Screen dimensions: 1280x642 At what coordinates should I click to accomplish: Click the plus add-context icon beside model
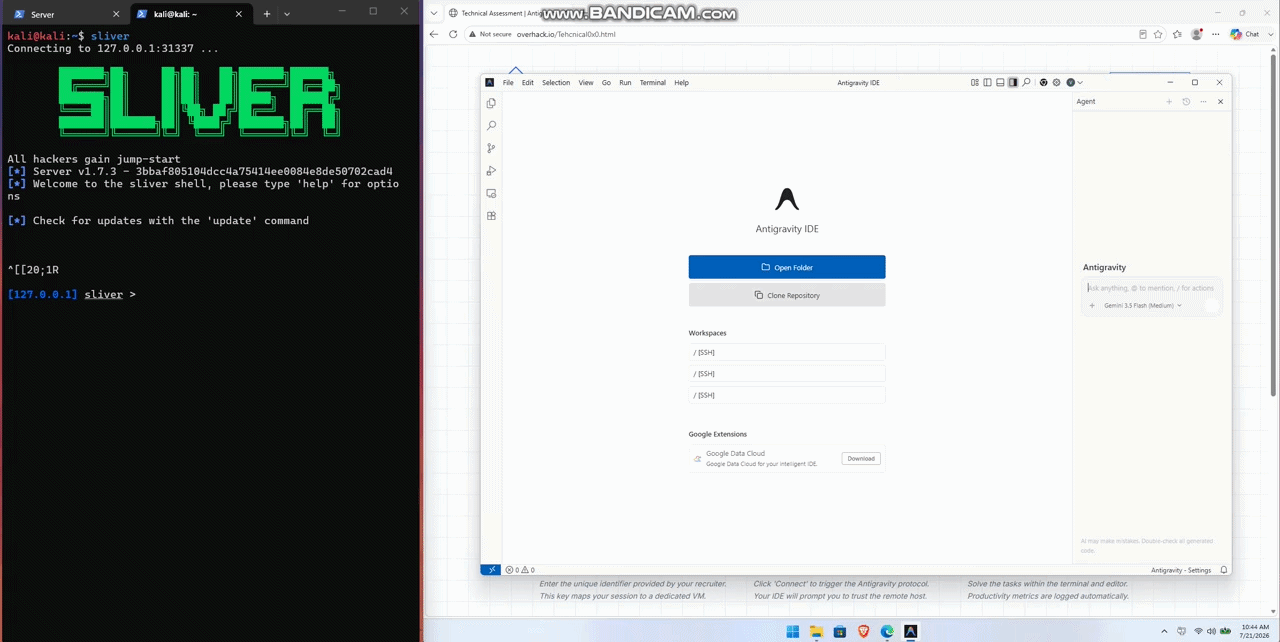1092,306
